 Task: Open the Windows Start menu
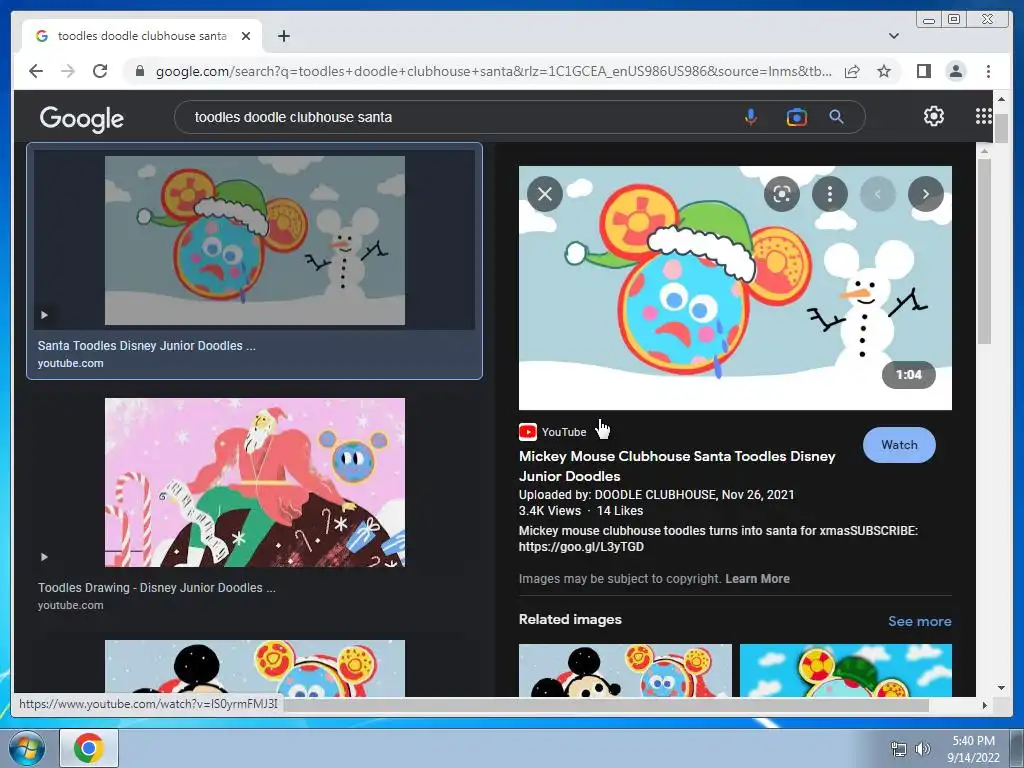click(x=27, y=748)
